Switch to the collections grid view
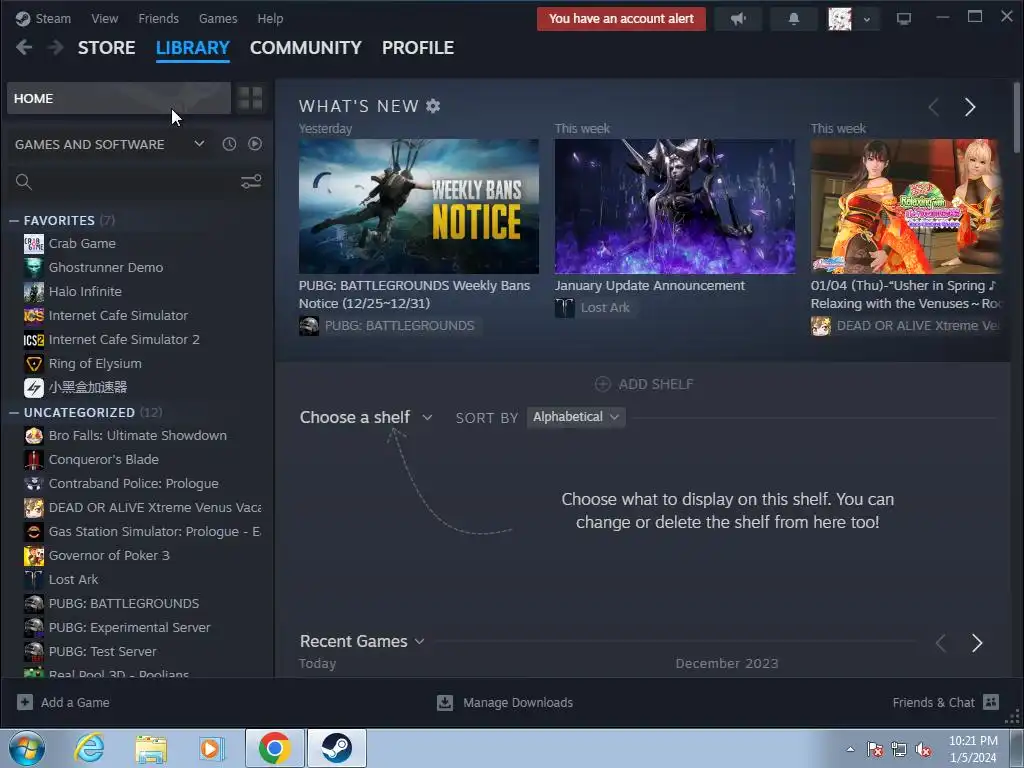1024x768 pixels. coord(249,99)
